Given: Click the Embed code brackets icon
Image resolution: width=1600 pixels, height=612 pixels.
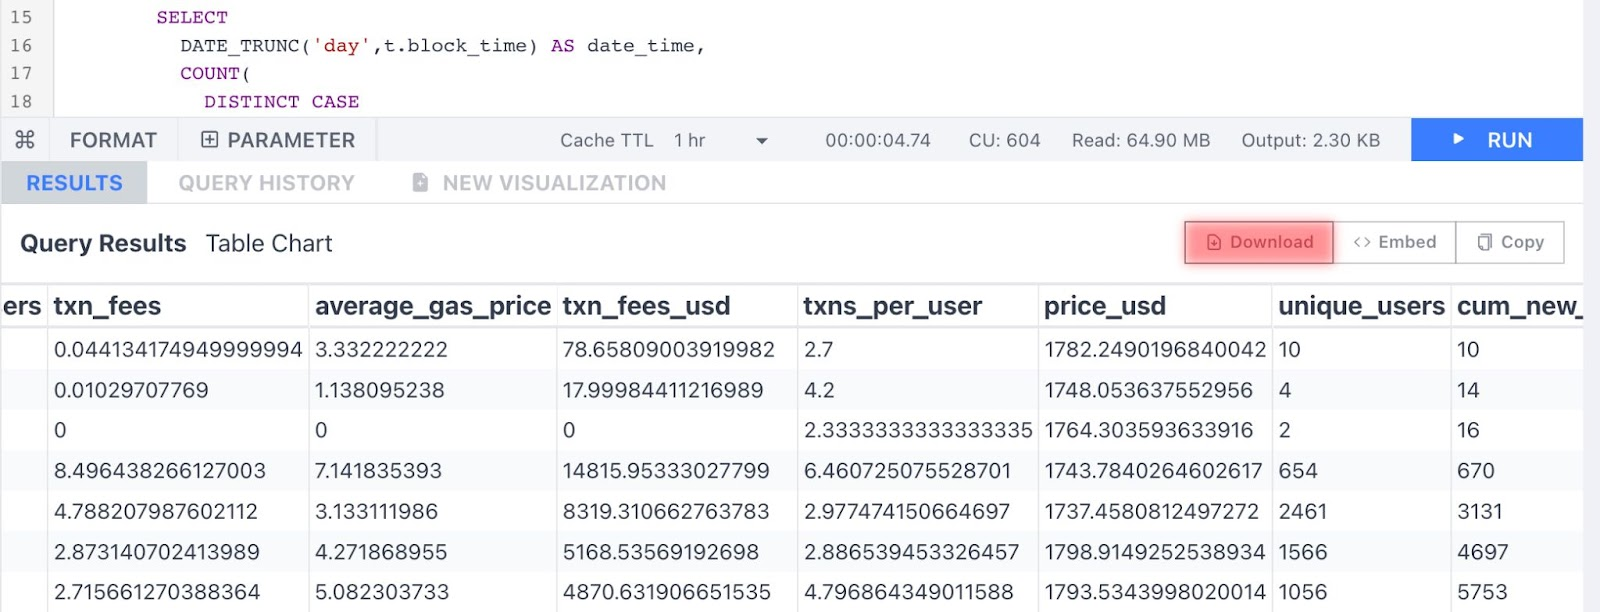Looking at the screenshot, I should (x=1362, y=242).
